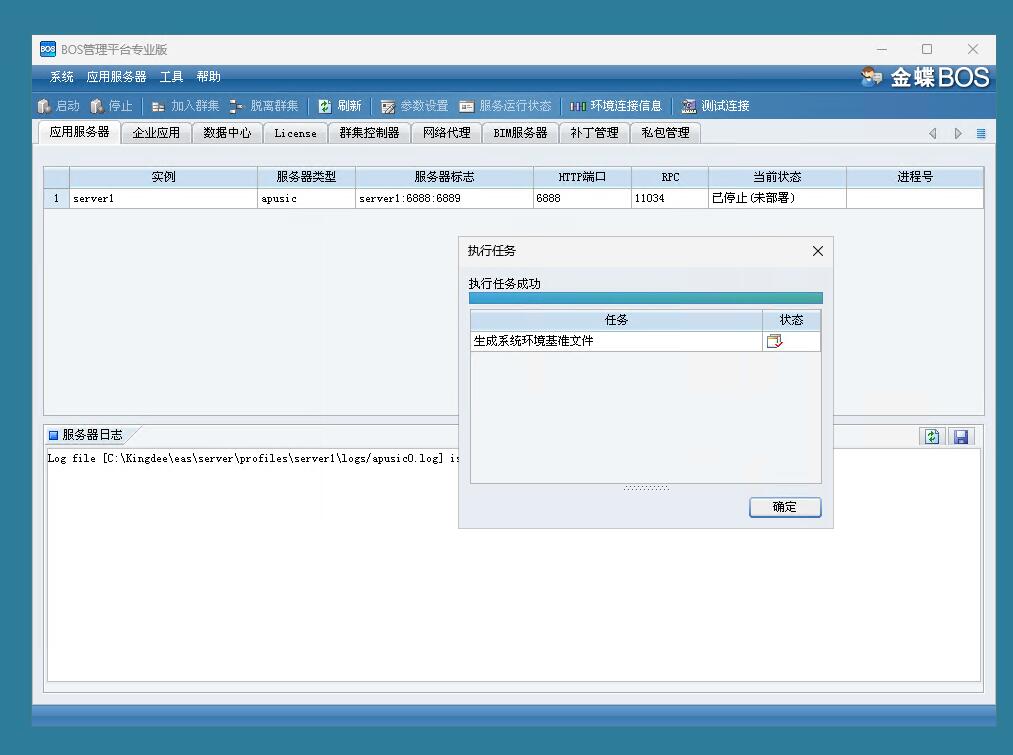
Task: Click the 服务器日志 panel header icon
Action: tap(54, 435)
